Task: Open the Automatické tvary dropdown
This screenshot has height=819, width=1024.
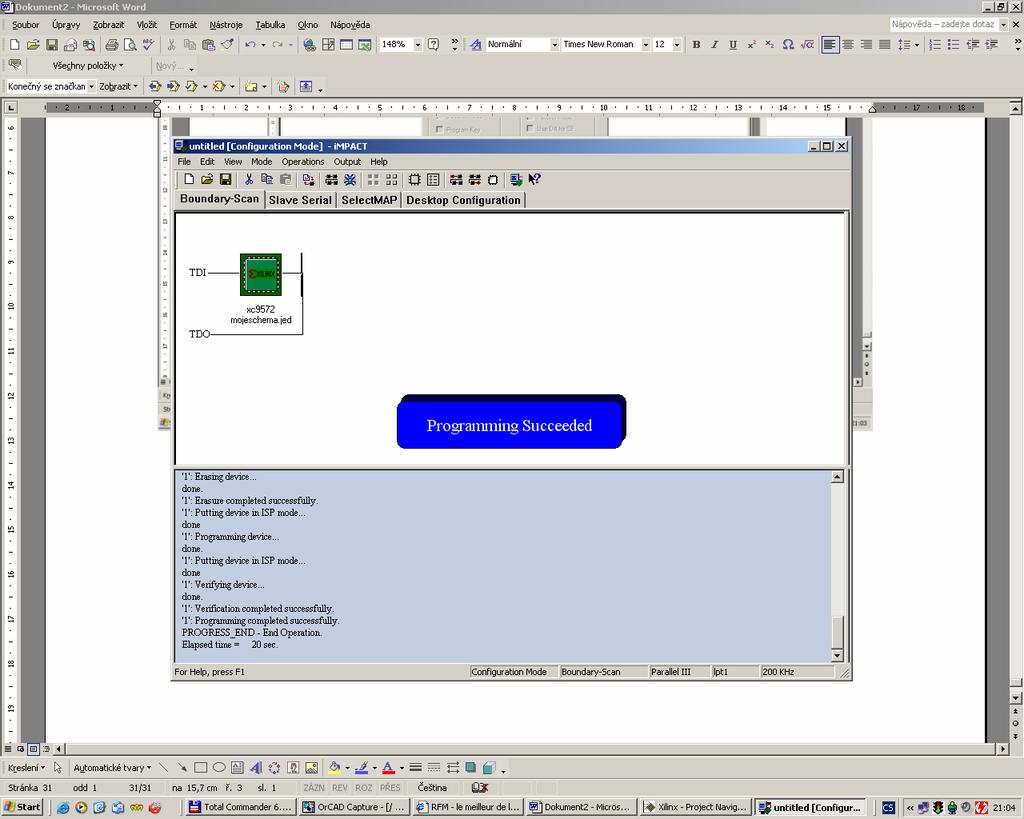Action: 112,768
